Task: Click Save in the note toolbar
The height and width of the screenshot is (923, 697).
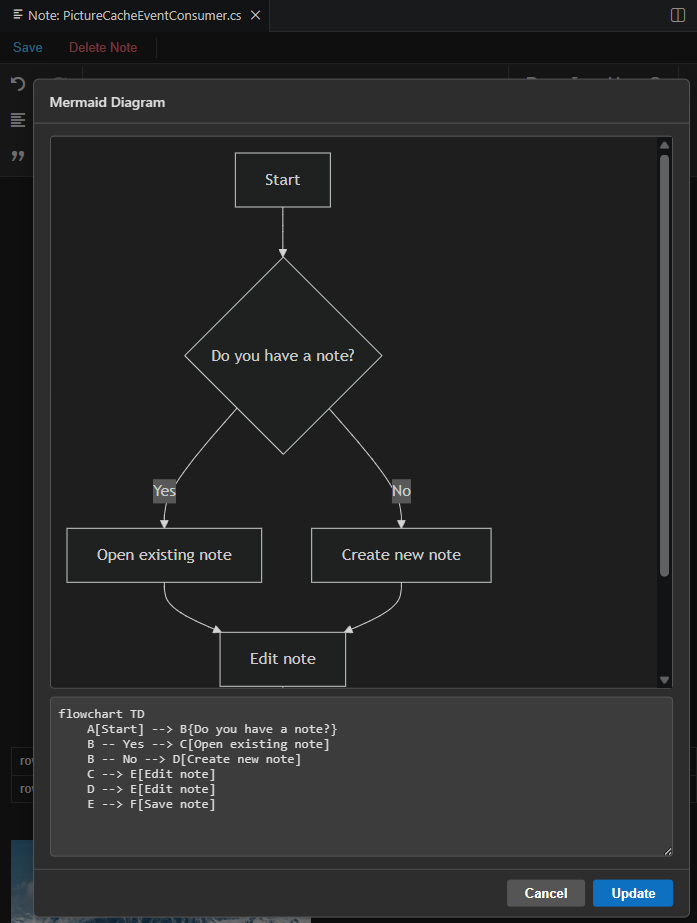Action: [28, 48]
